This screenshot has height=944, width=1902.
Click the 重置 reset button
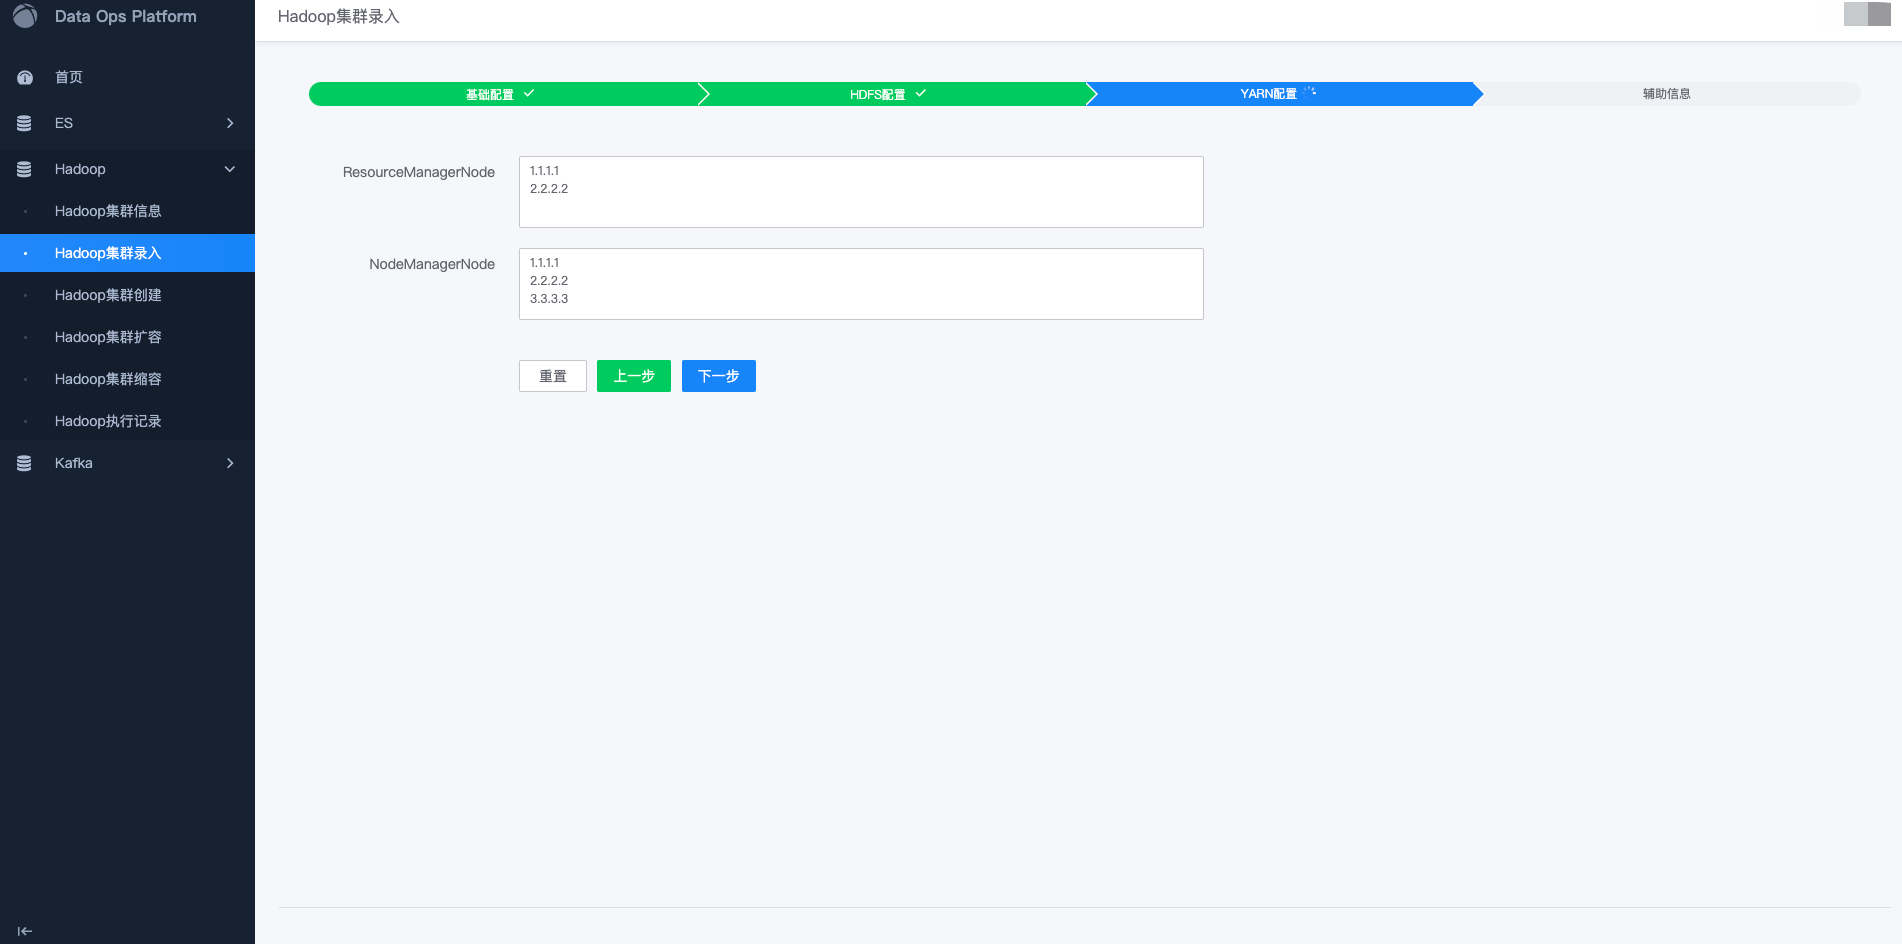(x=553, y=376)
